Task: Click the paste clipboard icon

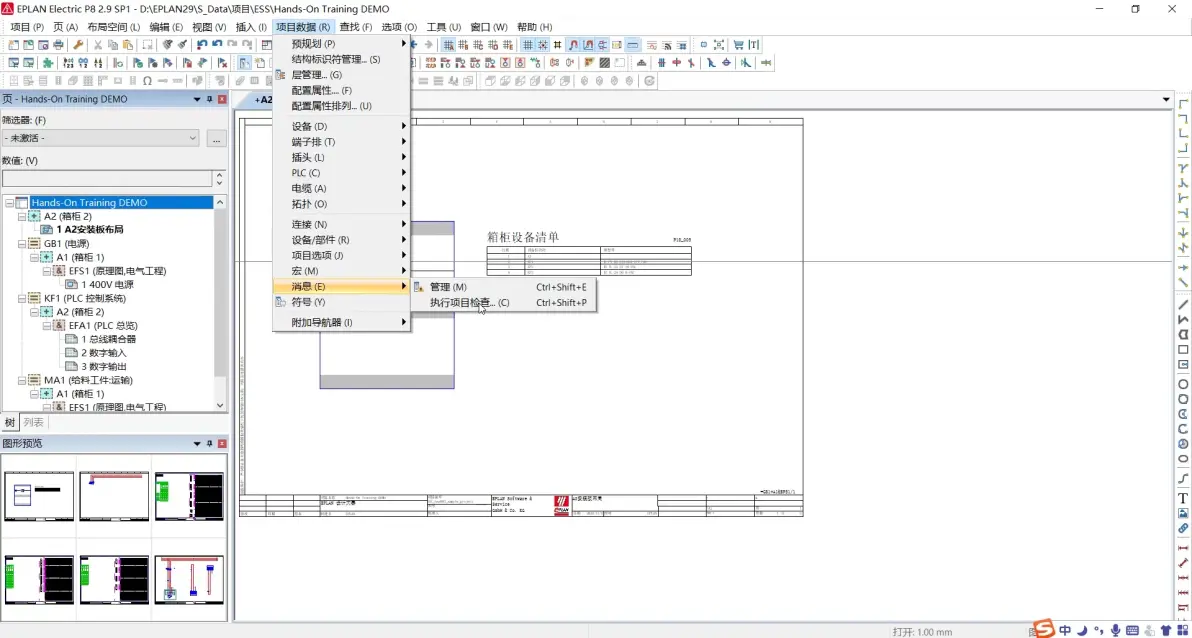Action: click(128, 45)
